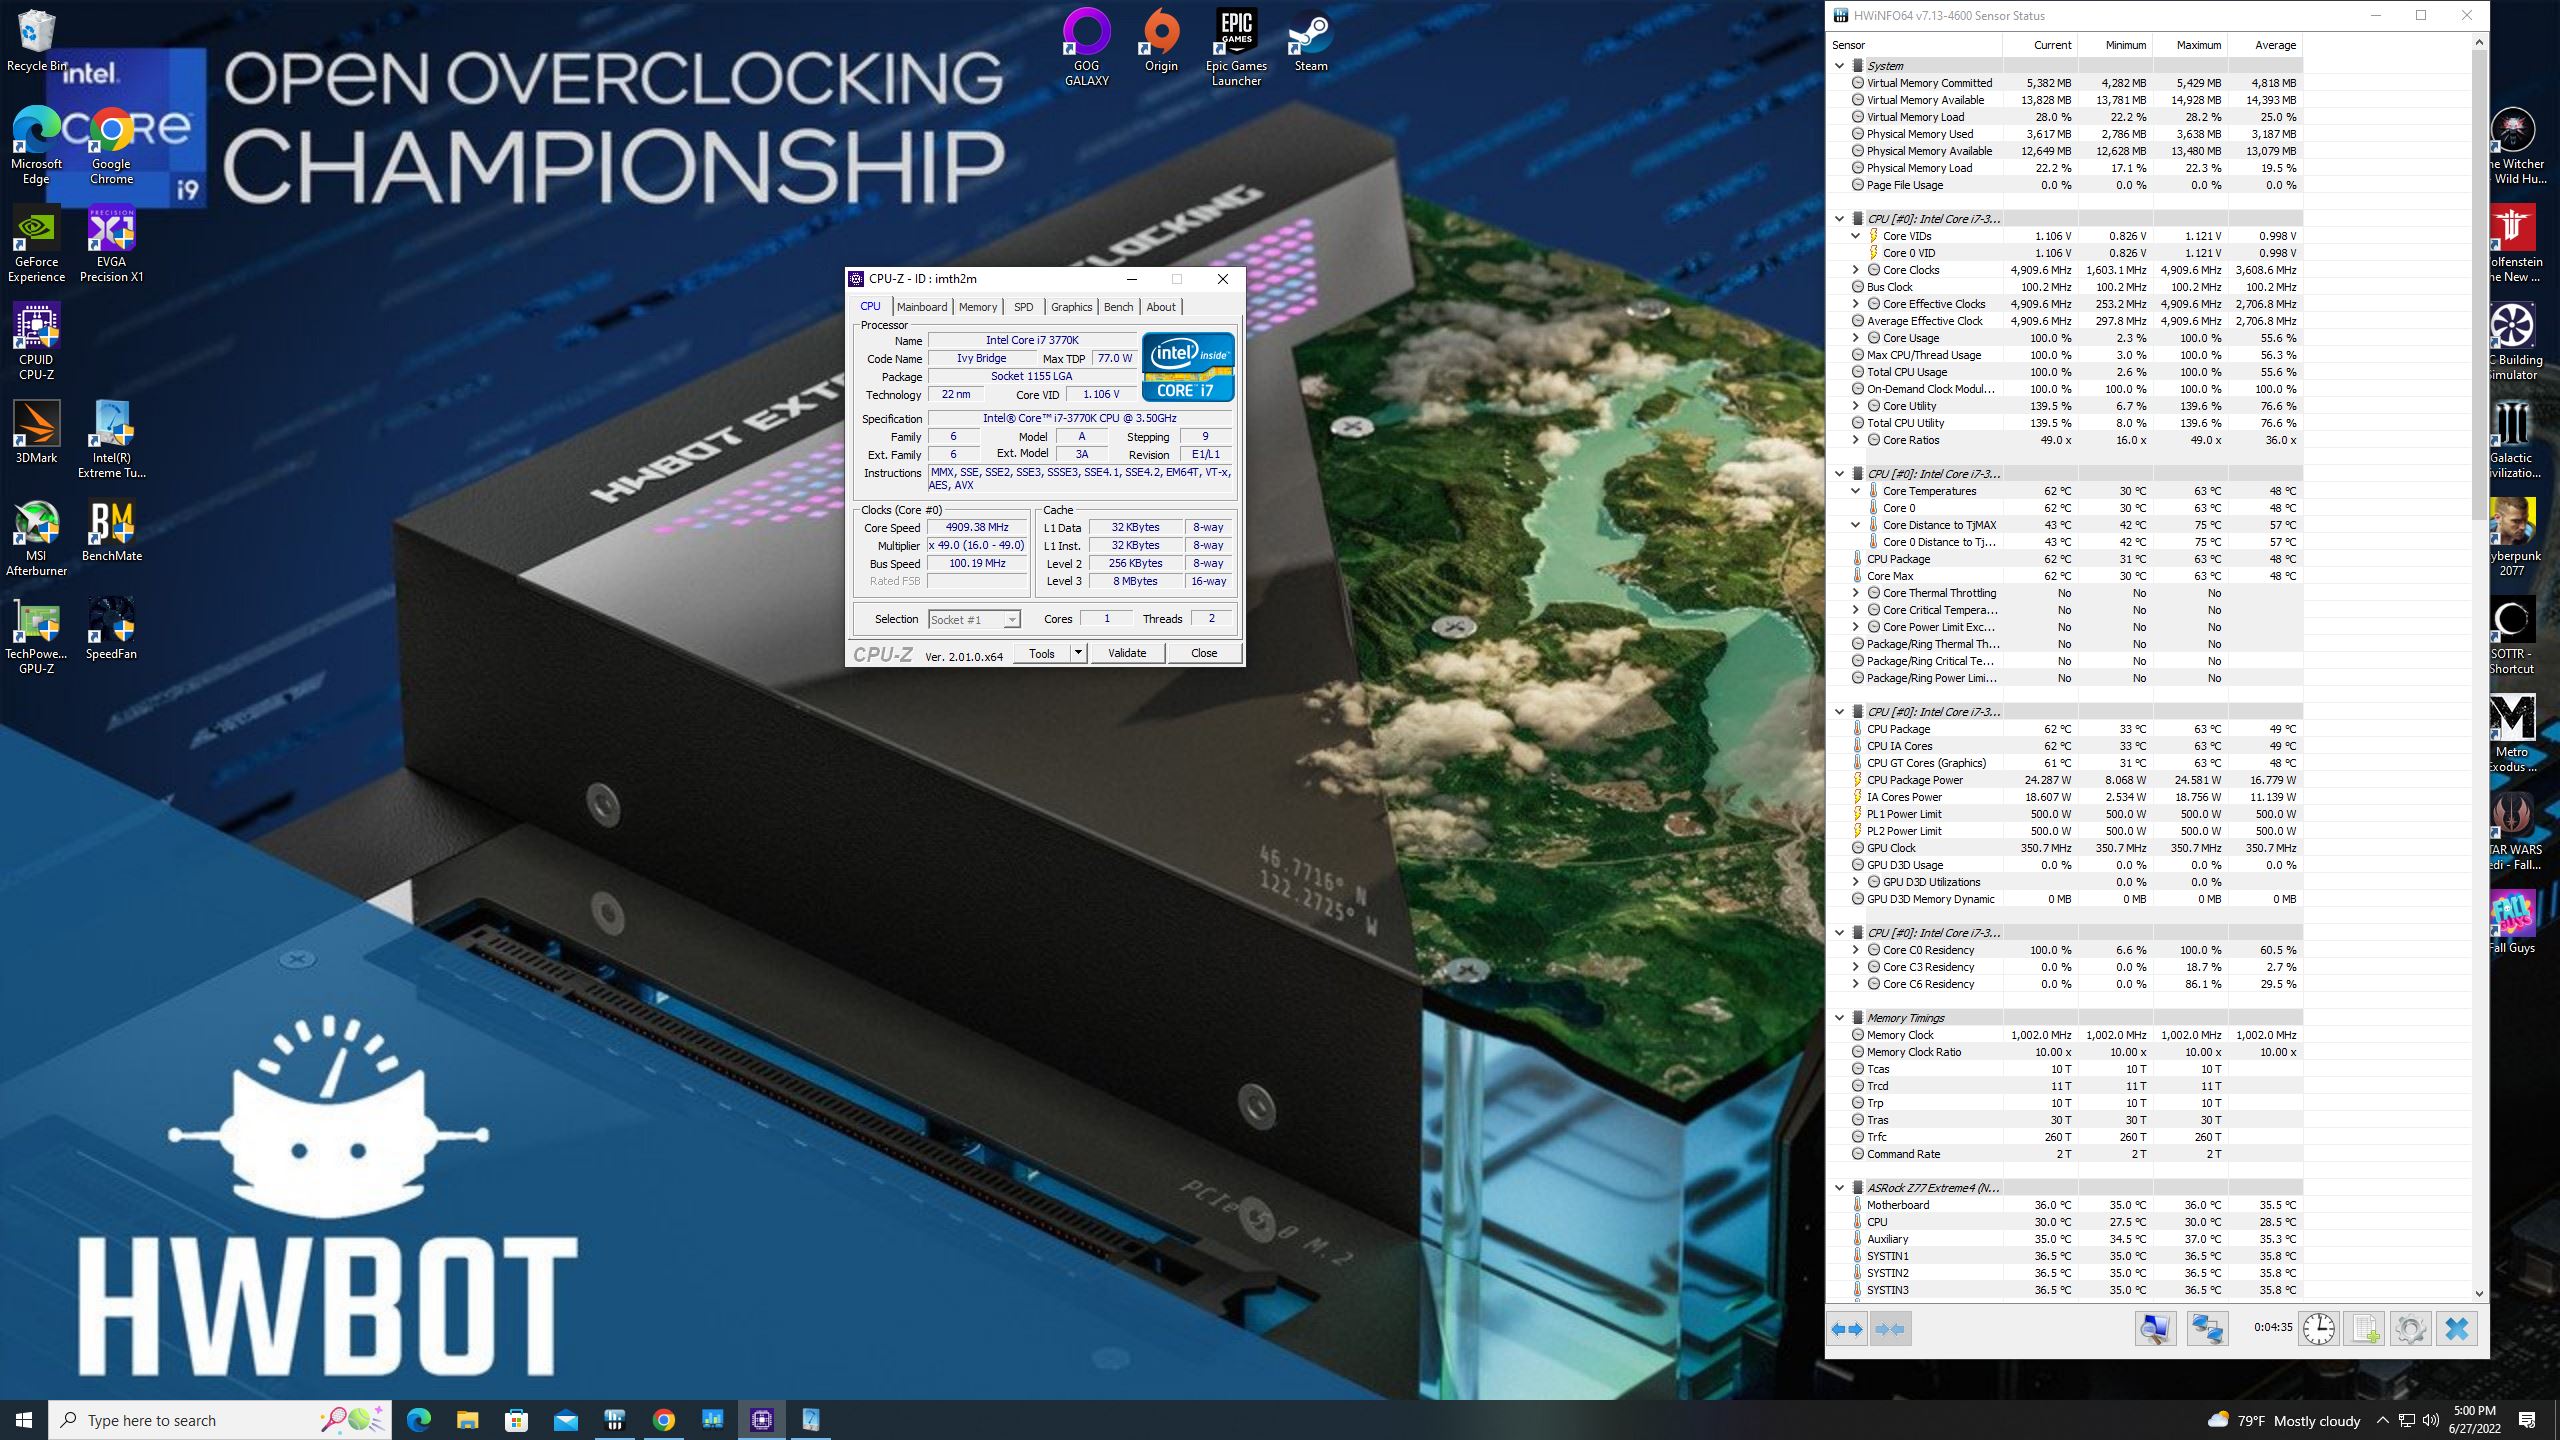Open MSI Afterburner desktop icon
Screen dimensions: 2560x1440
[36, 537]
